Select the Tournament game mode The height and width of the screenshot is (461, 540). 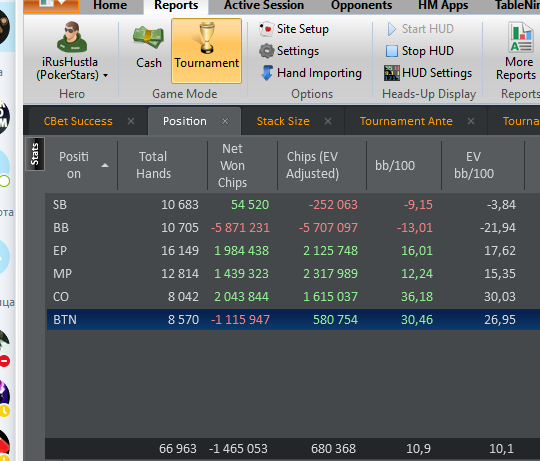pyautogui.click(x=207, y=51)
